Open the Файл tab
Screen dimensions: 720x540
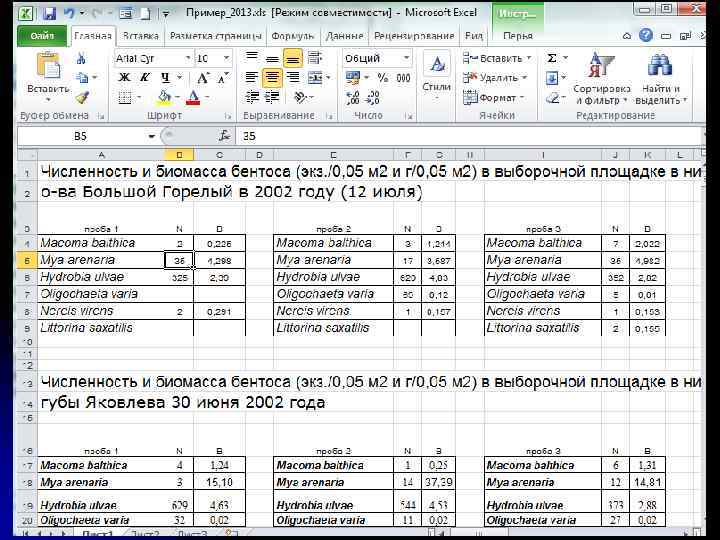pyautogui.click(x=42, y=35)
